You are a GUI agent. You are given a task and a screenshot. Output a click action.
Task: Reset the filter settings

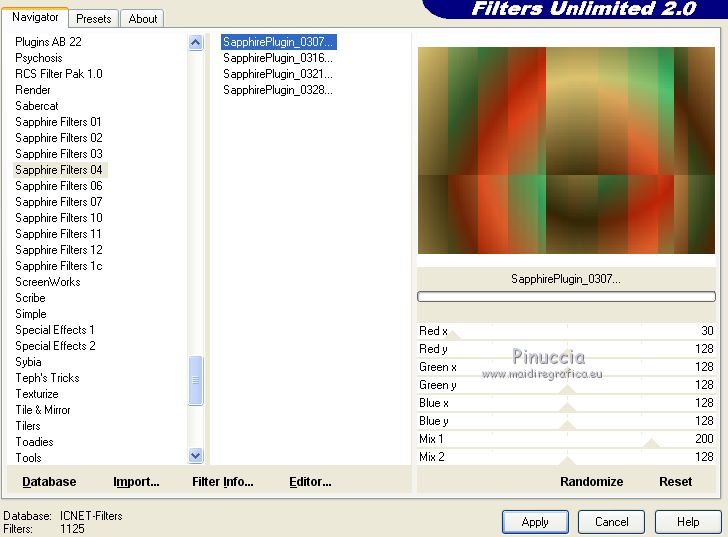(x=676, y=482)
